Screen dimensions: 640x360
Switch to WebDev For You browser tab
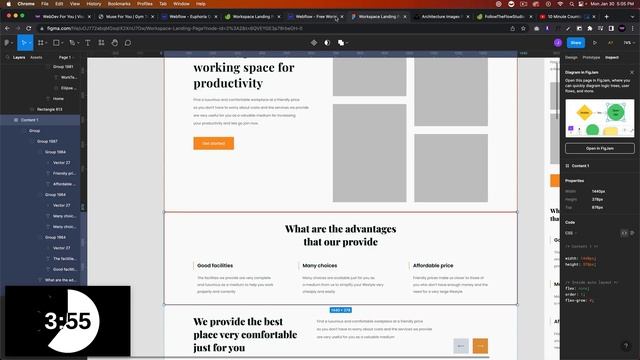tap(61, 17)
